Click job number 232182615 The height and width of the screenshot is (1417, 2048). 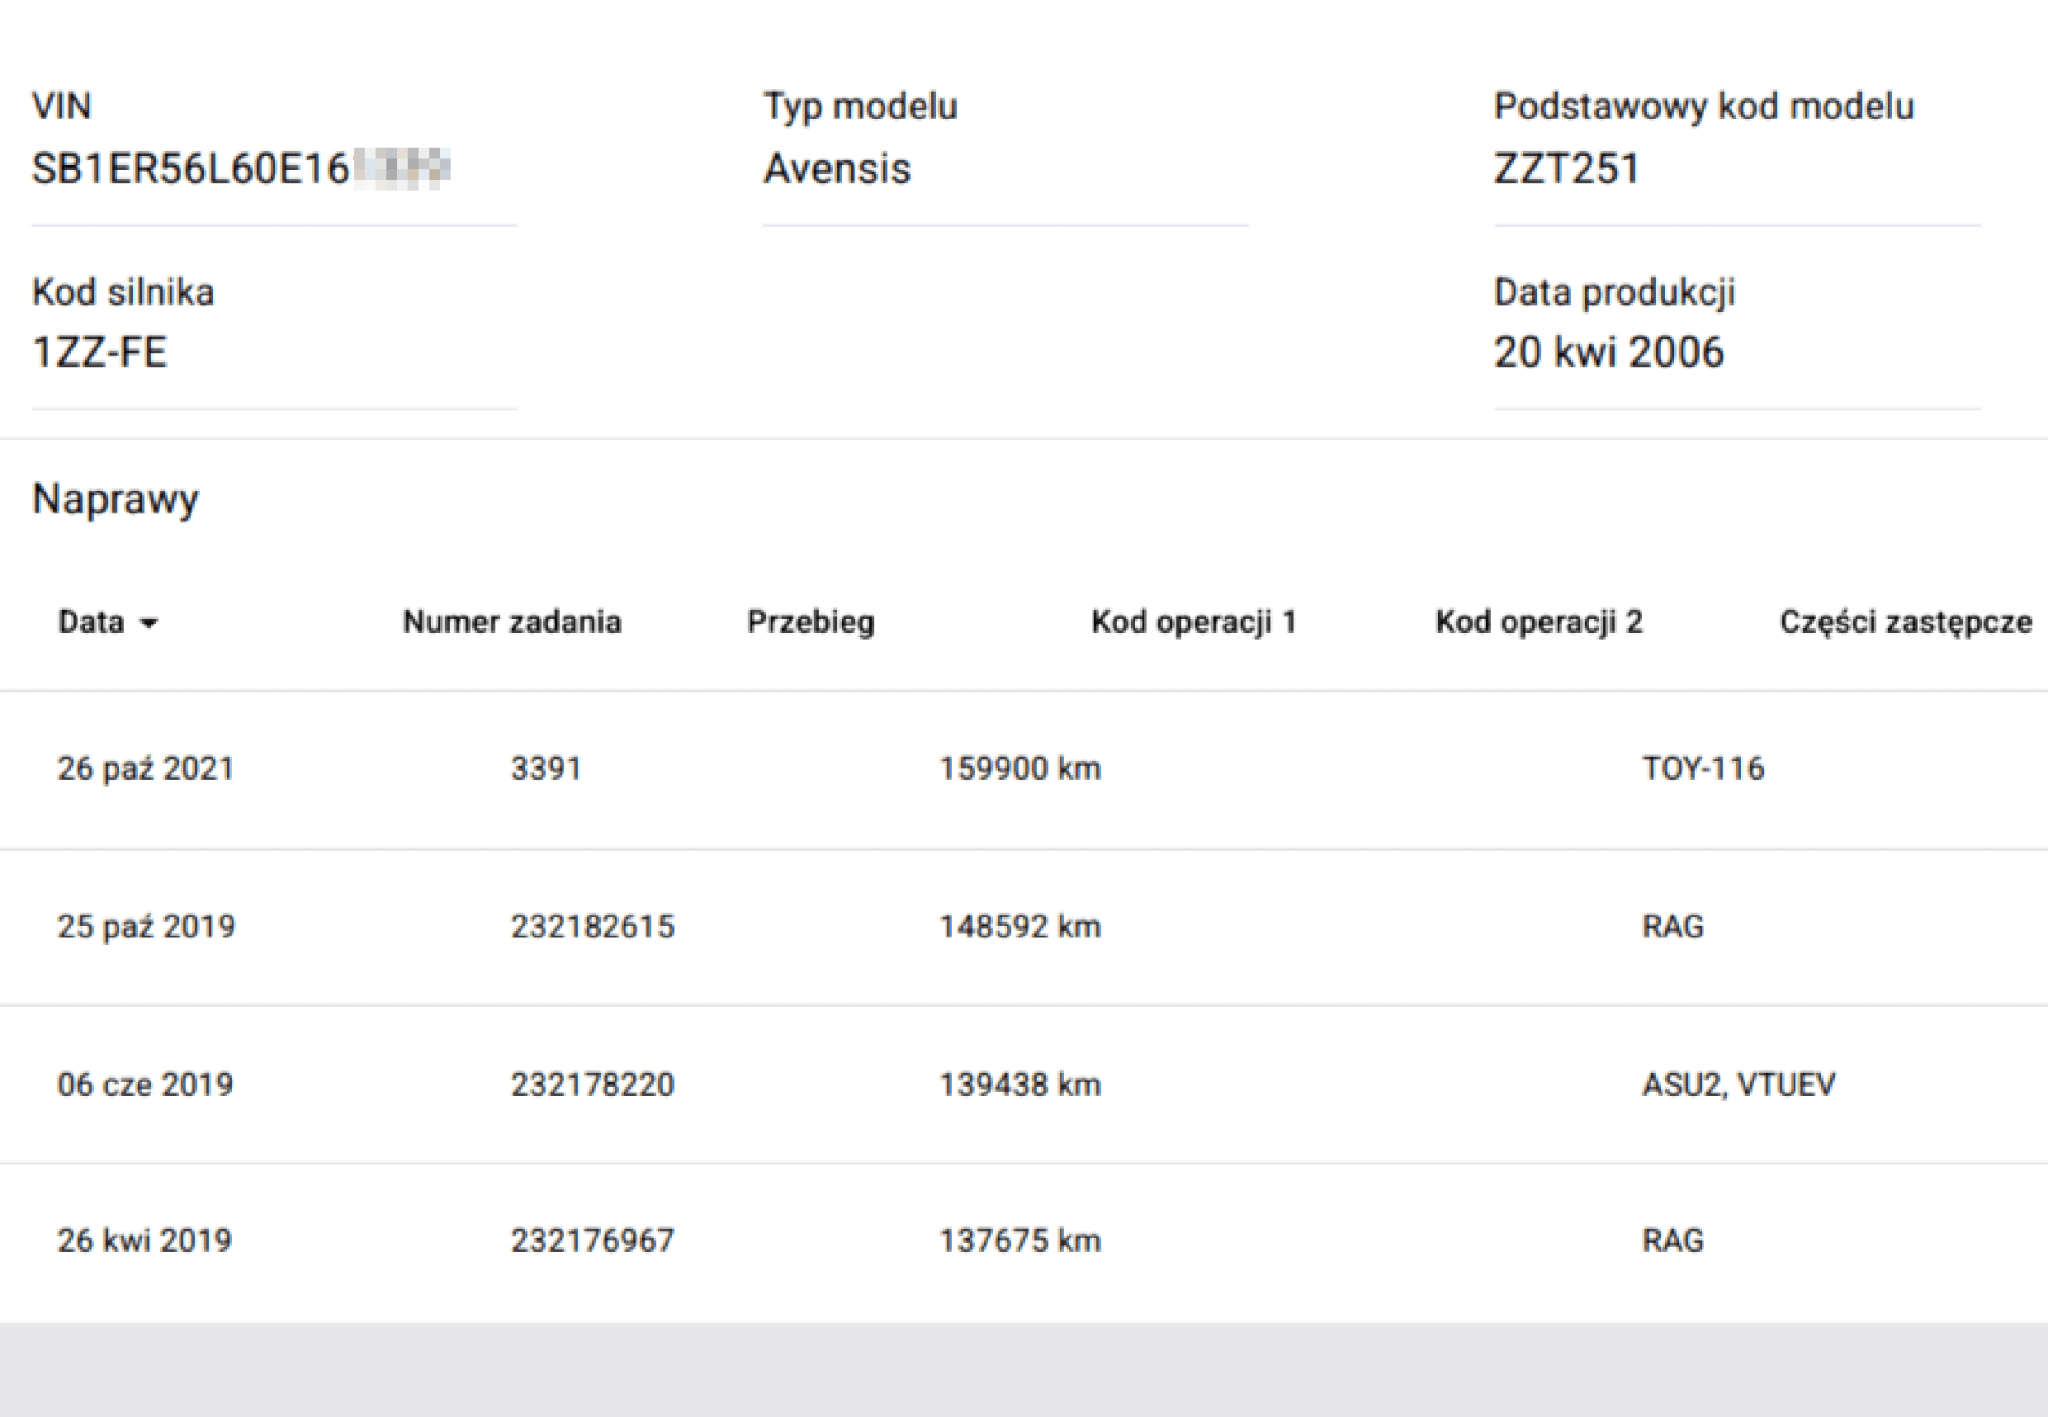point(592,926)
